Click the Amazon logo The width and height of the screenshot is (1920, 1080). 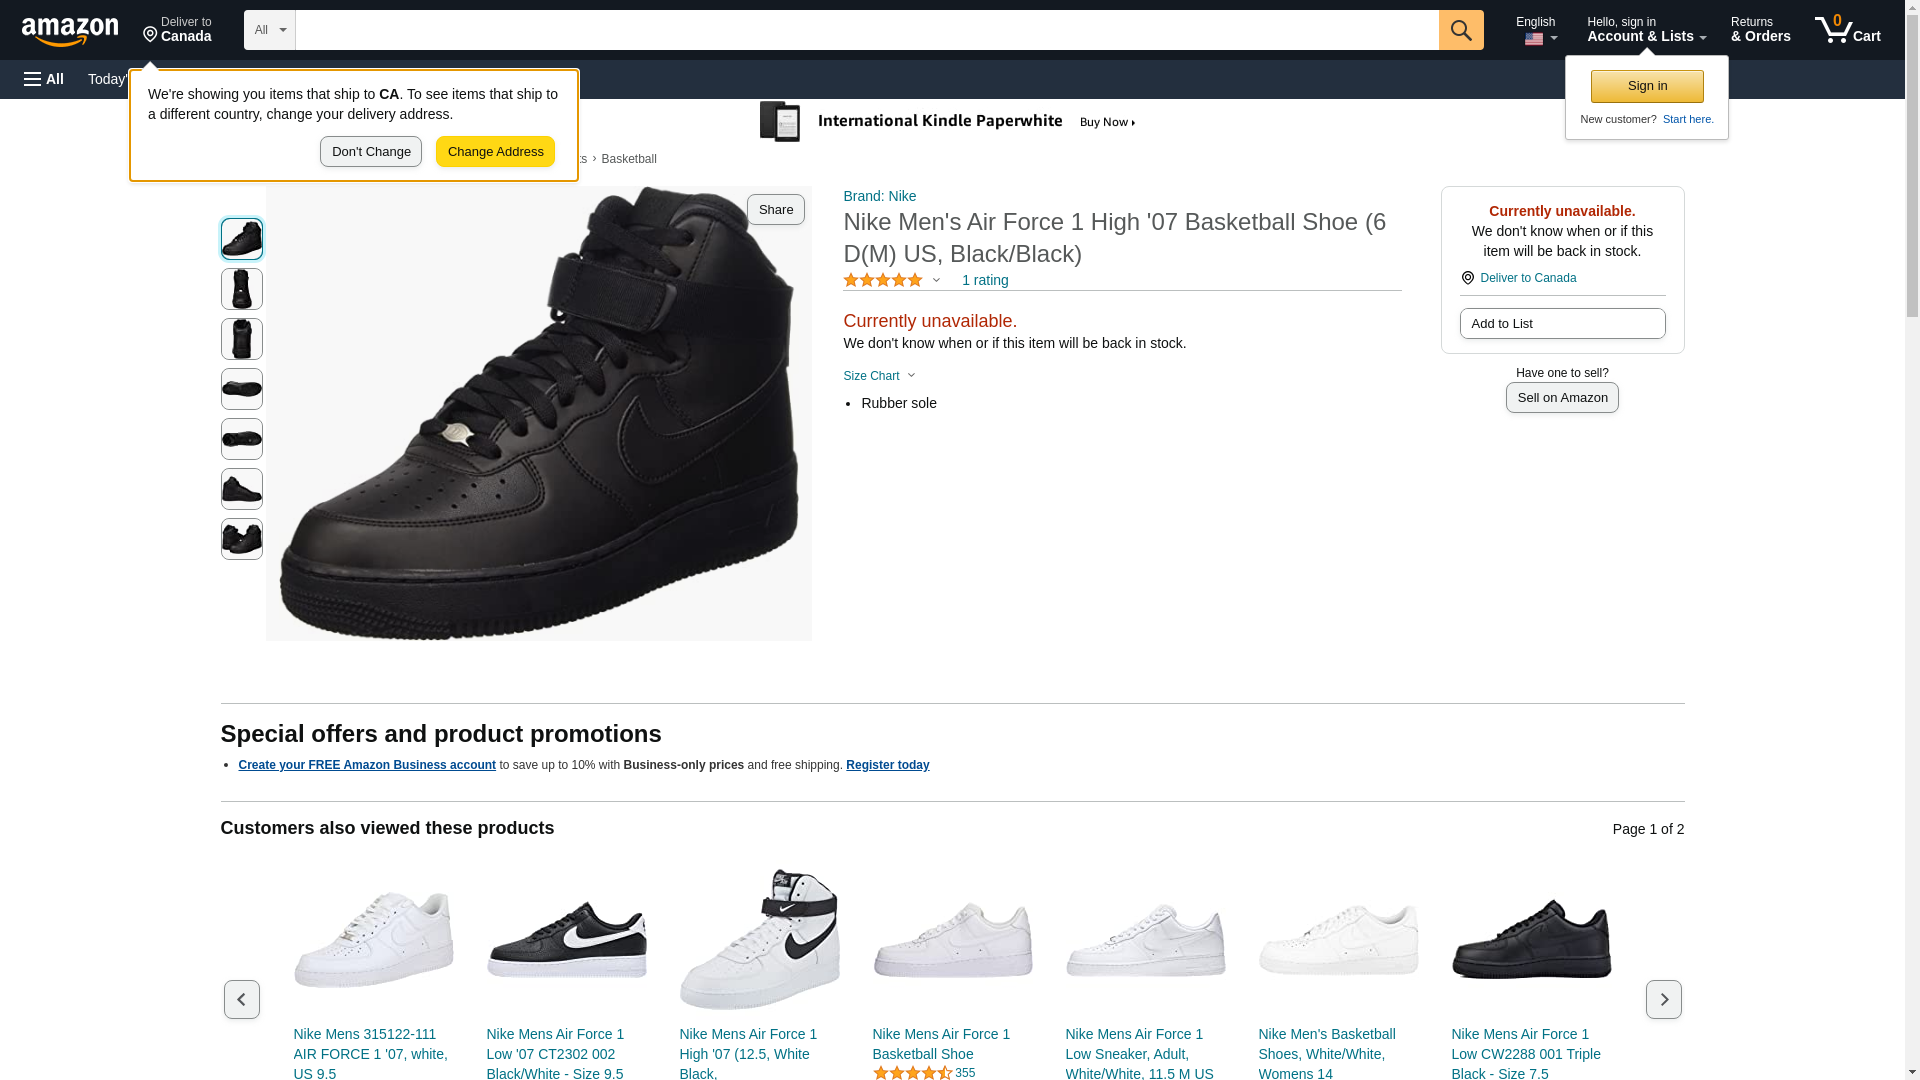point(70,32)
